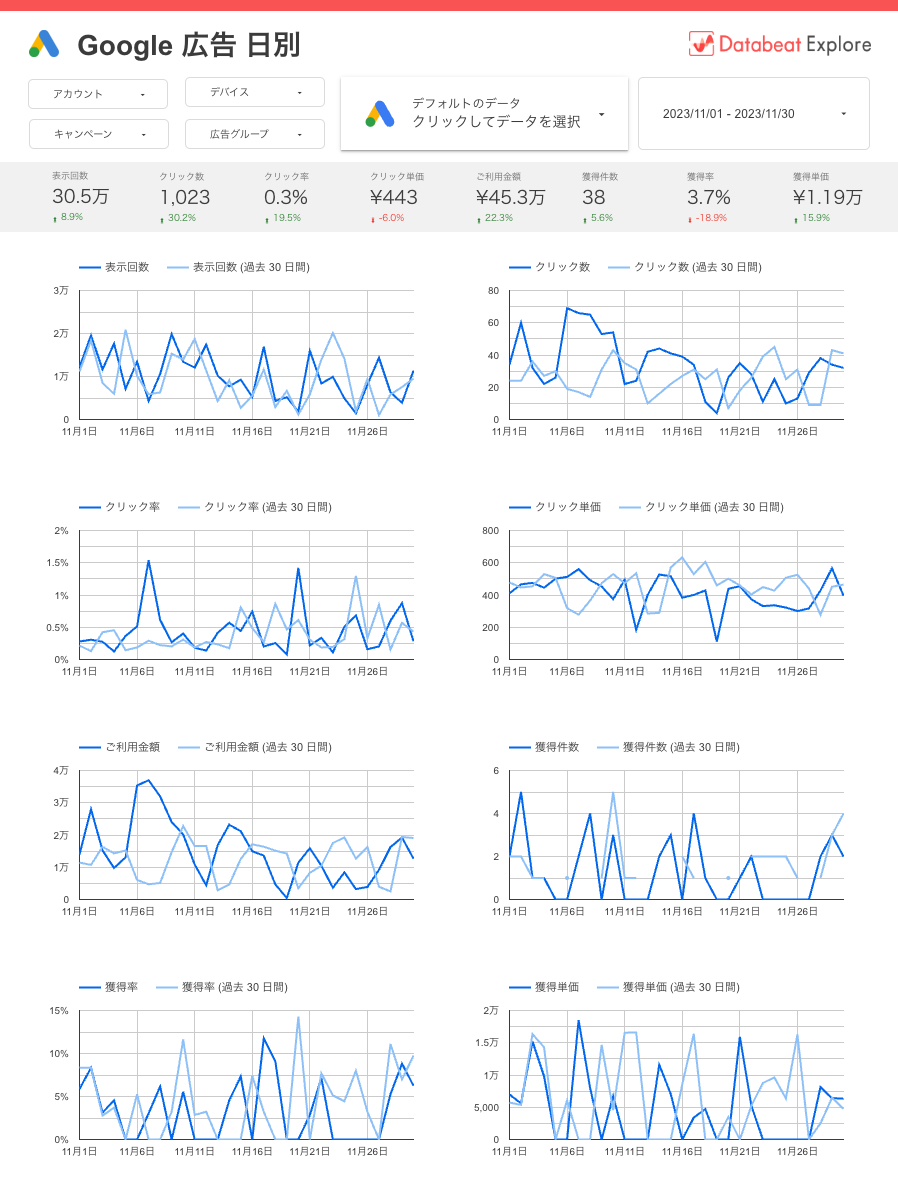This screenshot has height=1198, width=898.
Task: Click the Google Ads icon in data selector
Action: pos(379,114)
